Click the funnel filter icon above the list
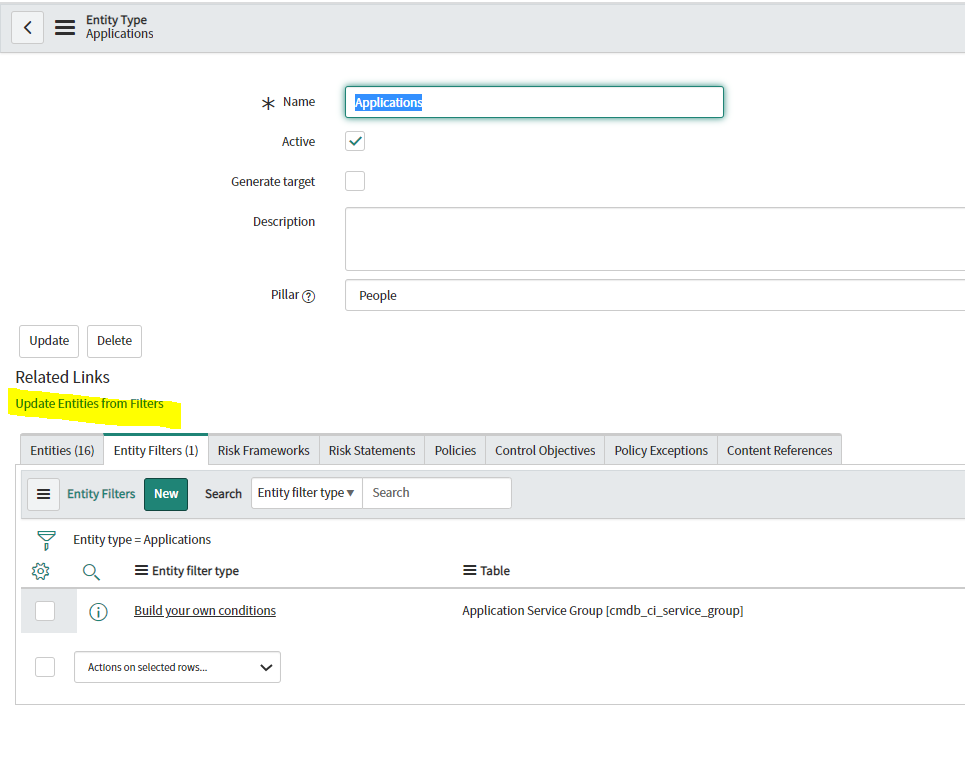 [46, 539]
